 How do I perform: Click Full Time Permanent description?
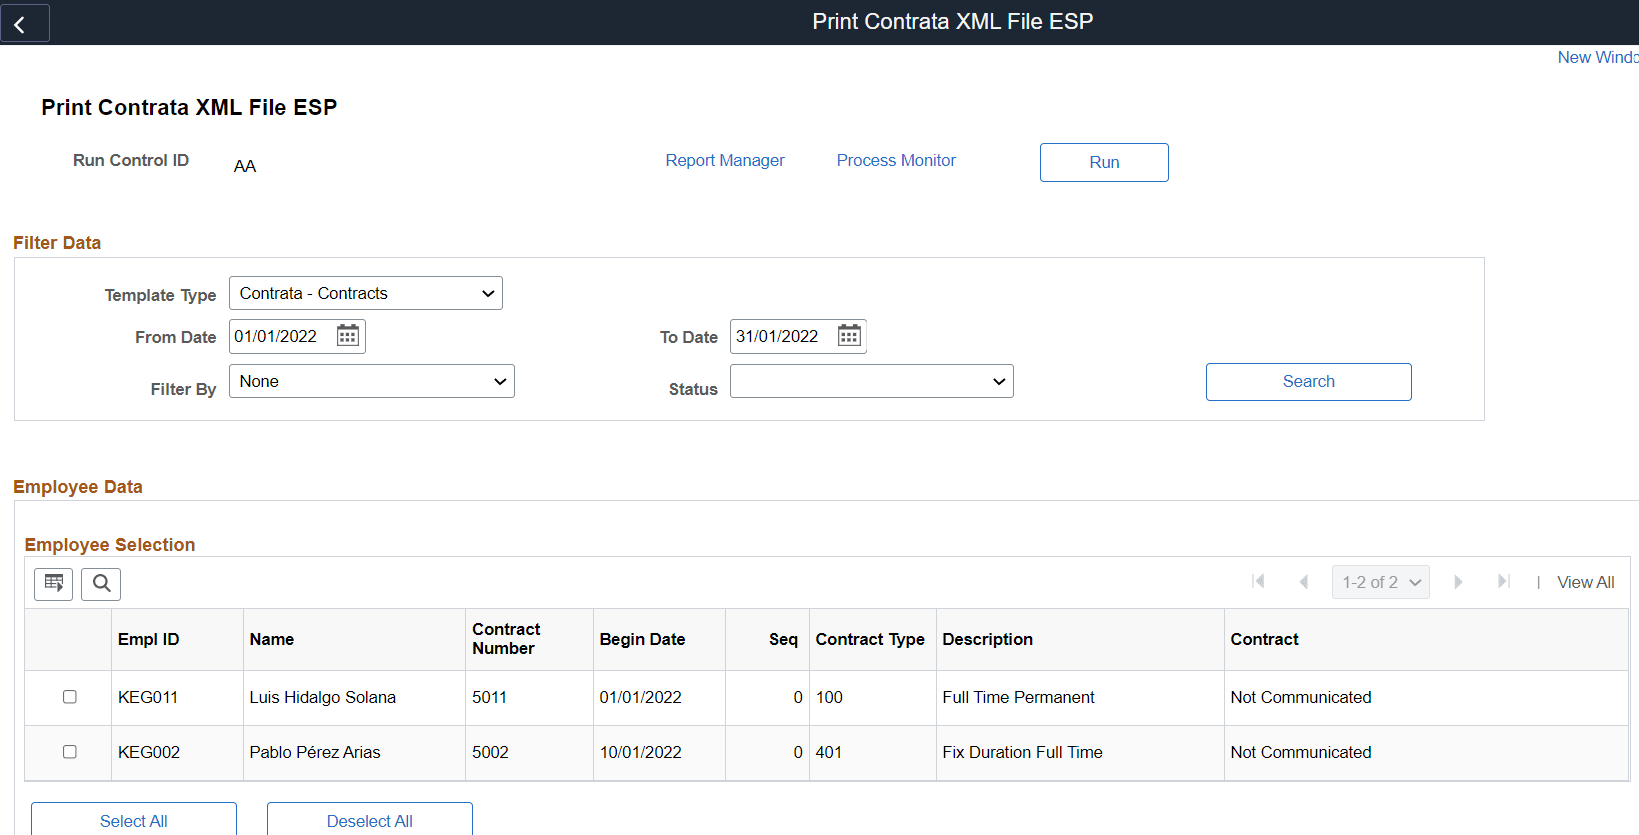[1019, 697]
